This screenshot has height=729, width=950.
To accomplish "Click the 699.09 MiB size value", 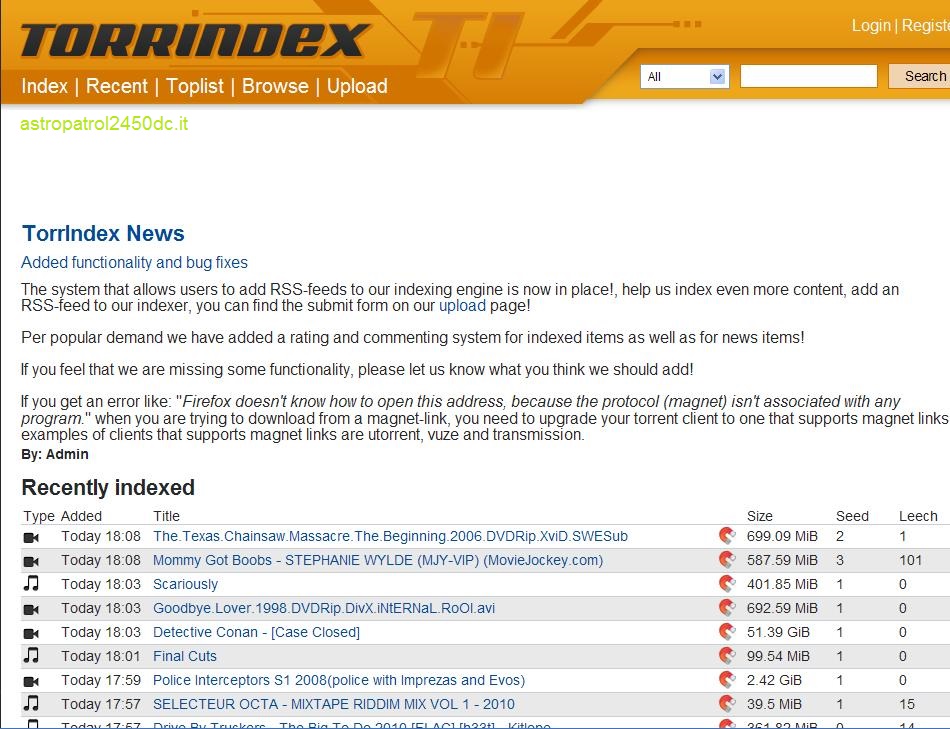I will click(782, 536).
